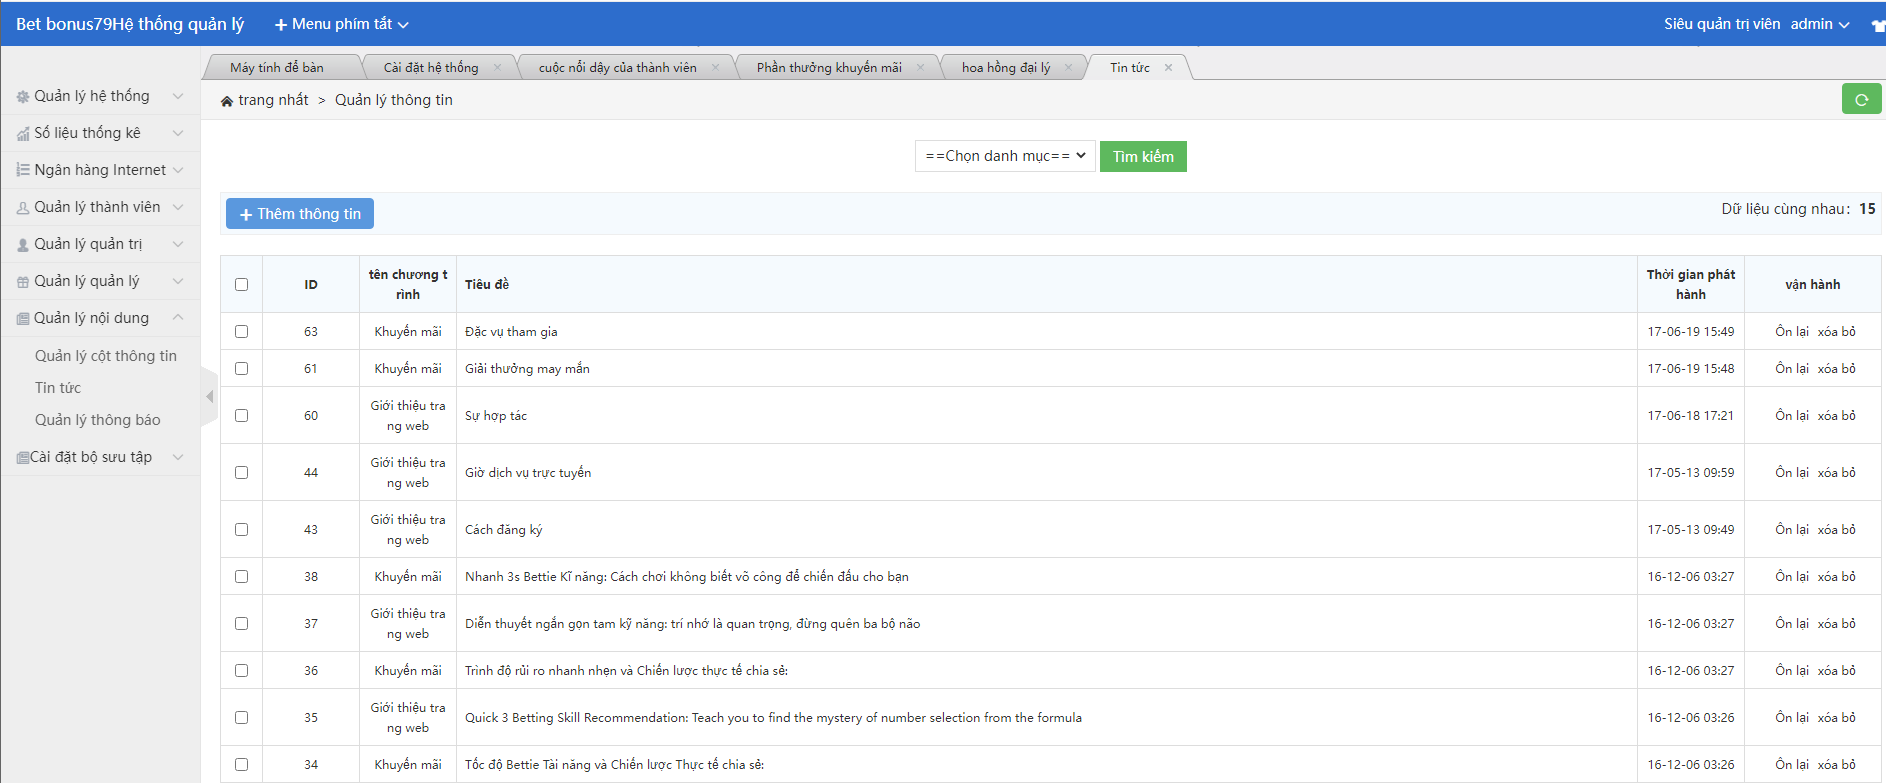
Task: Open the 'Chọn danh mục' category dropdown
Action: pos(1004,156)
